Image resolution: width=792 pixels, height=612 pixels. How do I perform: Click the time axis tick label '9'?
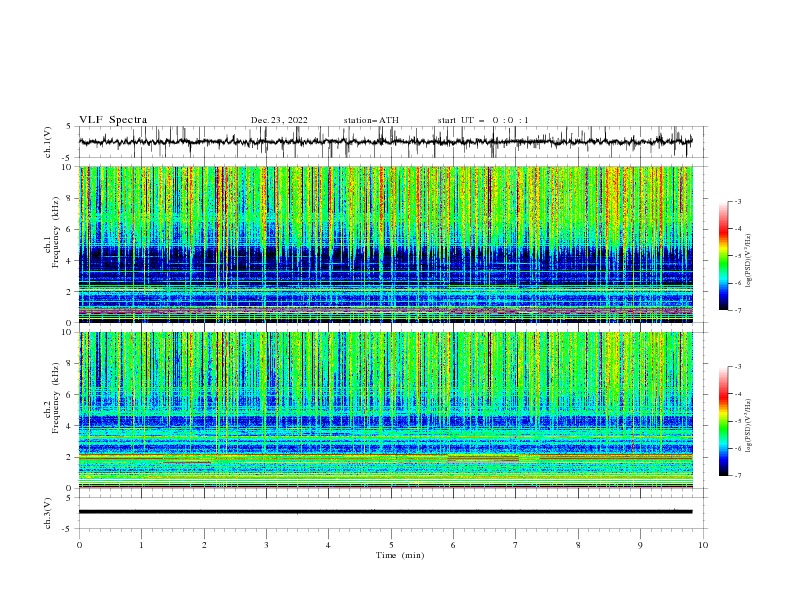tap(640, 545)
